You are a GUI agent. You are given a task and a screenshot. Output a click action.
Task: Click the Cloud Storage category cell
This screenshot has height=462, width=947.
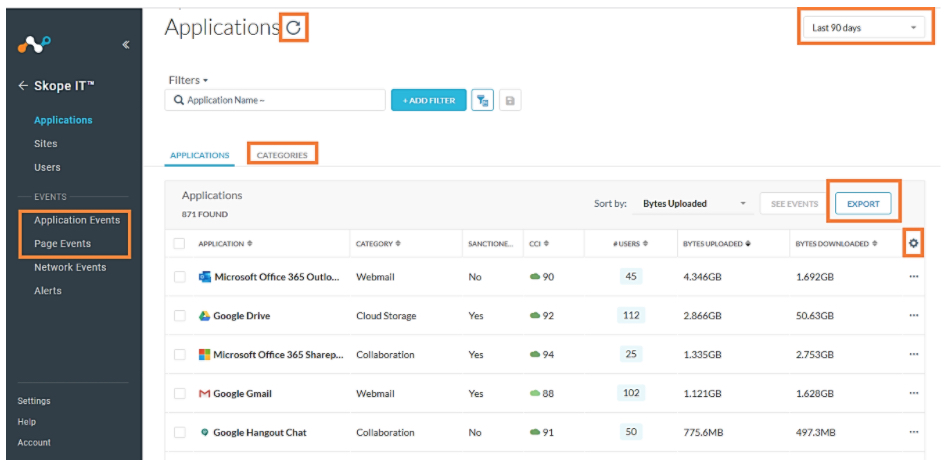386,316
